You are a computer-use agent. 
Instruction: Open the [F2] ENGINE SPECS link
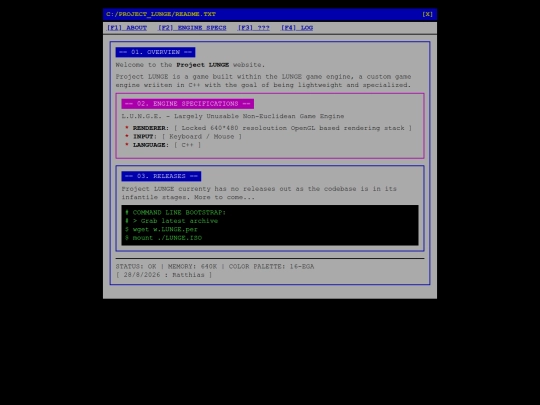[192, 28]
